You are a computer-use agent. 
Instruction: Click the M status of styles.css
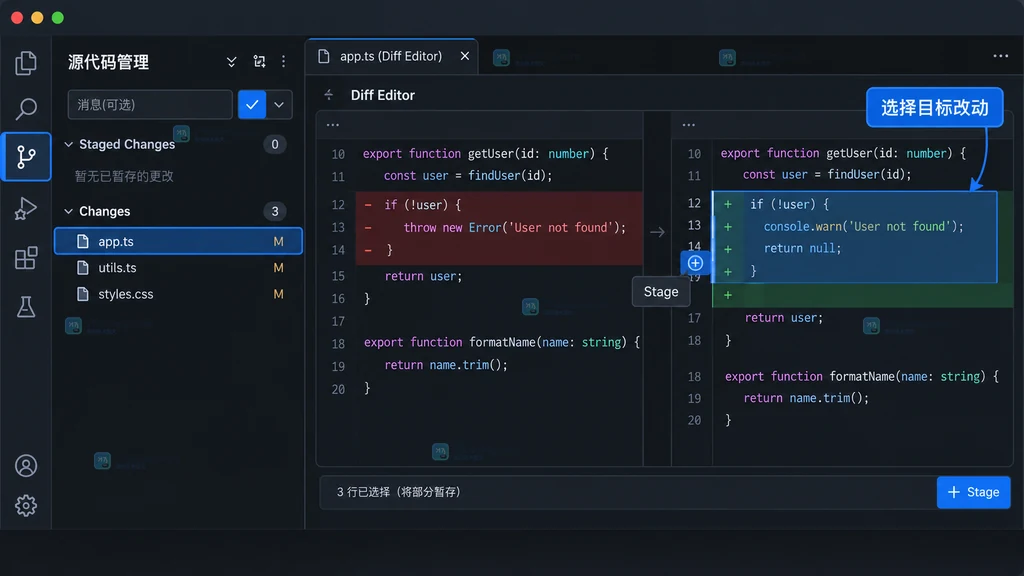278,294
